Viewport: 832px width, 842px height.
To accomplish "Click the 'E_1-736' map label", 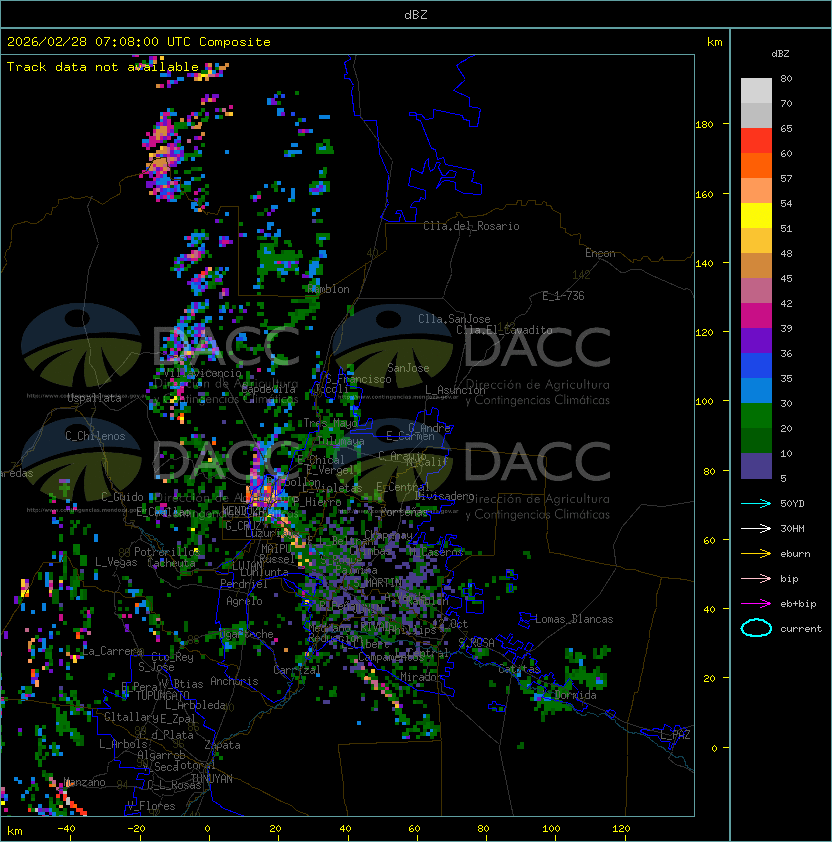I will point(563,296).
